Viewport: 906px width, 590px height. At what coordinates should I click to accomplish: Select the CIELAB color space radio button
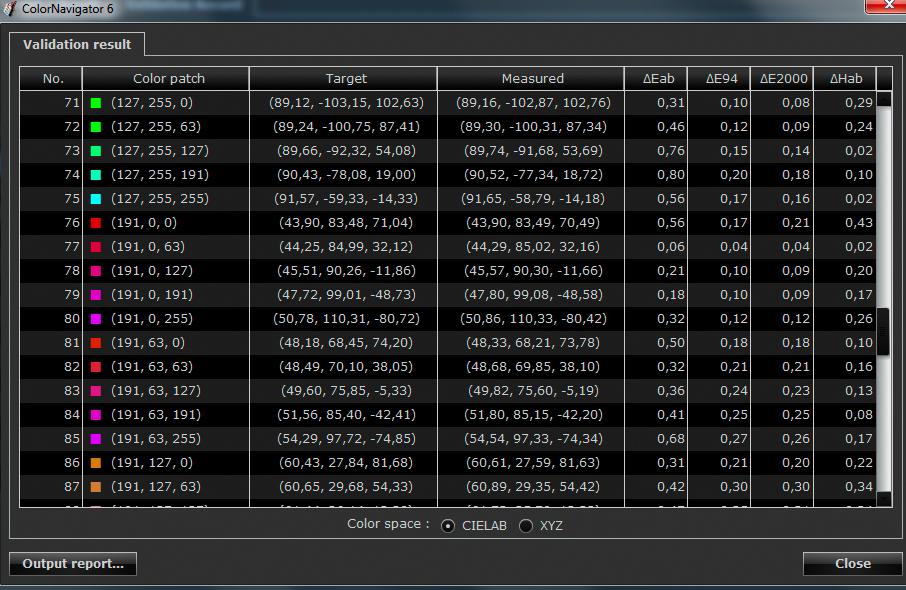tap(448, 526)
